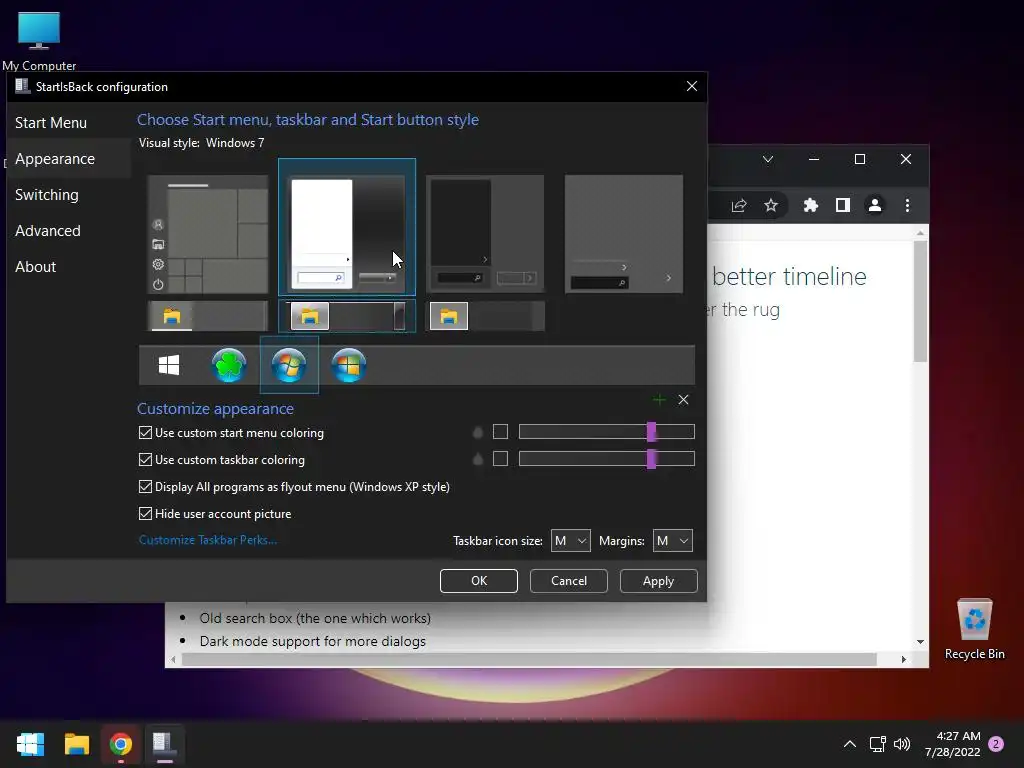Screen dimensions: 1024x768
Task: Open the clock showing 4:27 AM
Action: pyautogui.click(x=952, y=744)
